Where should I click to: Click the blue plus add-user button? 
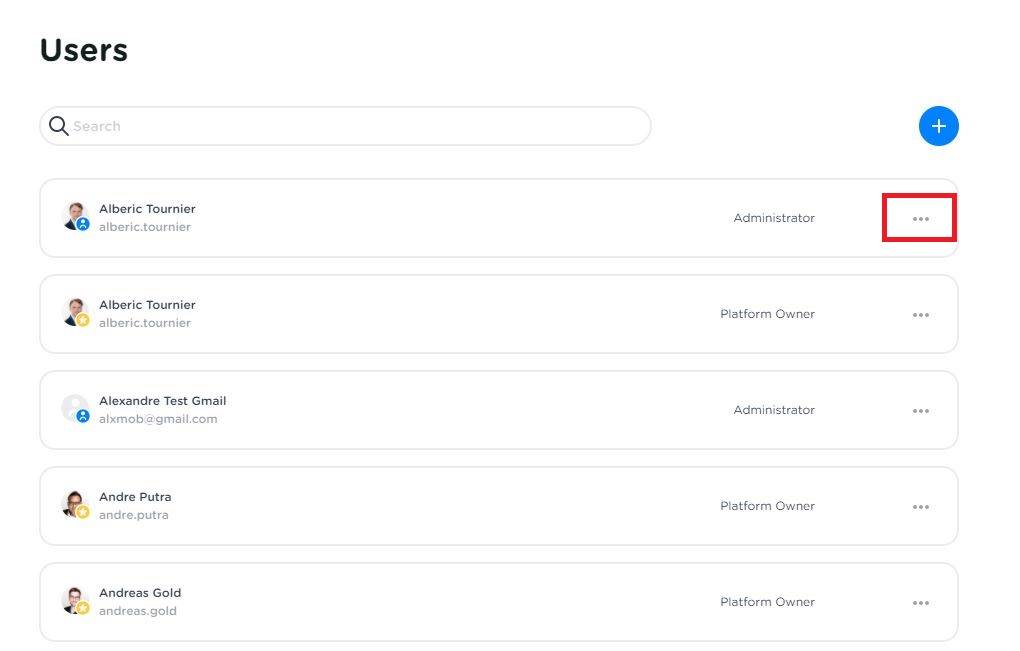click(x=938, y=126)
